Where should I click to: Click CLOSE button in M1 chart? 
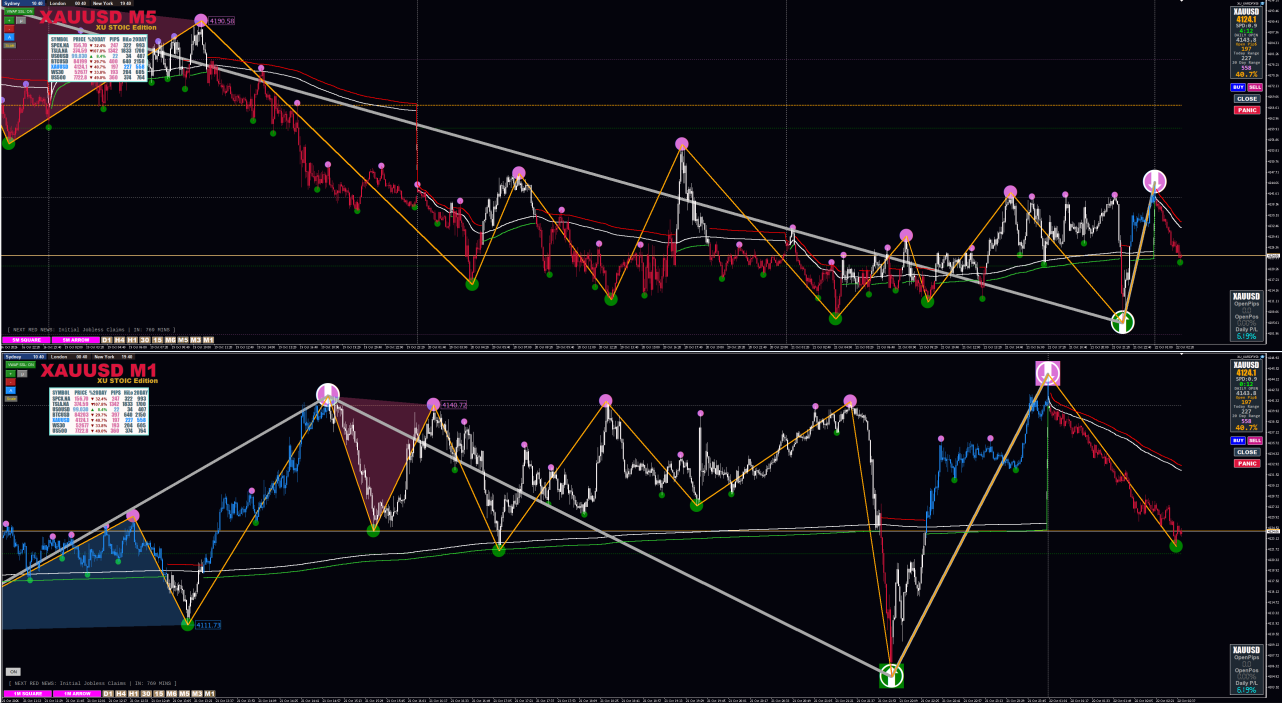tap(1247, 452)
